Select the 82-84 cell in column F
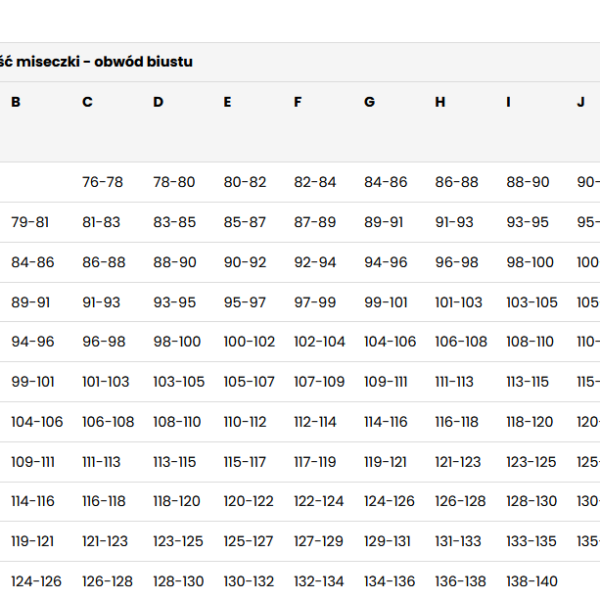Screen dimensions: 600x600 (x=315, y=182)
